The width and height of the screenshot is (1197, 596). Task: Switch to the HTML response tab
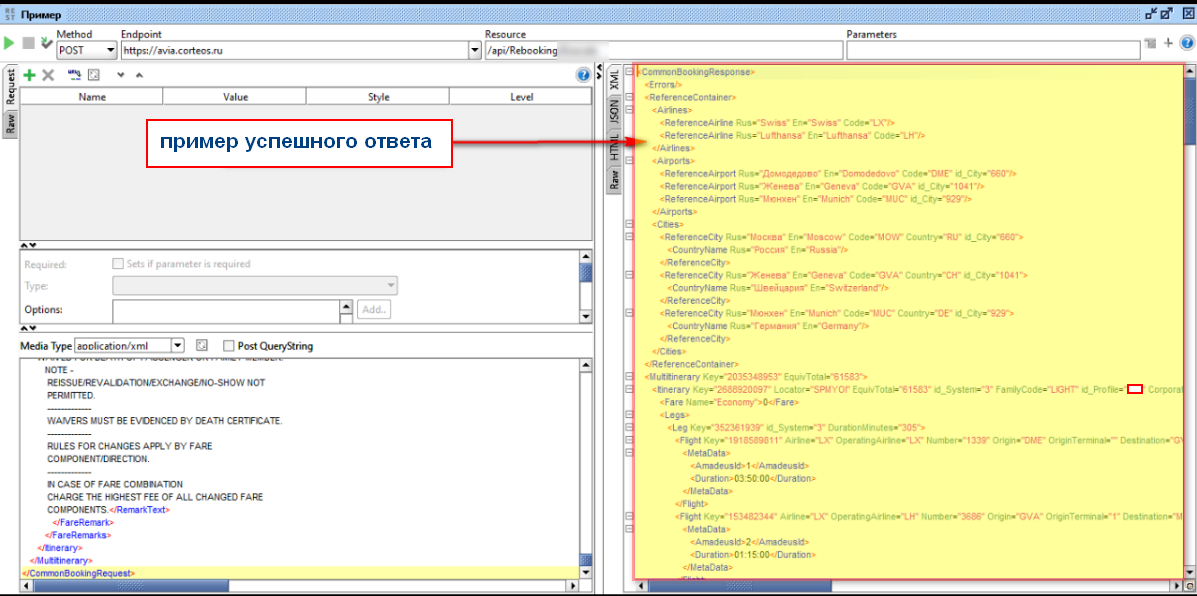point(614,147)
